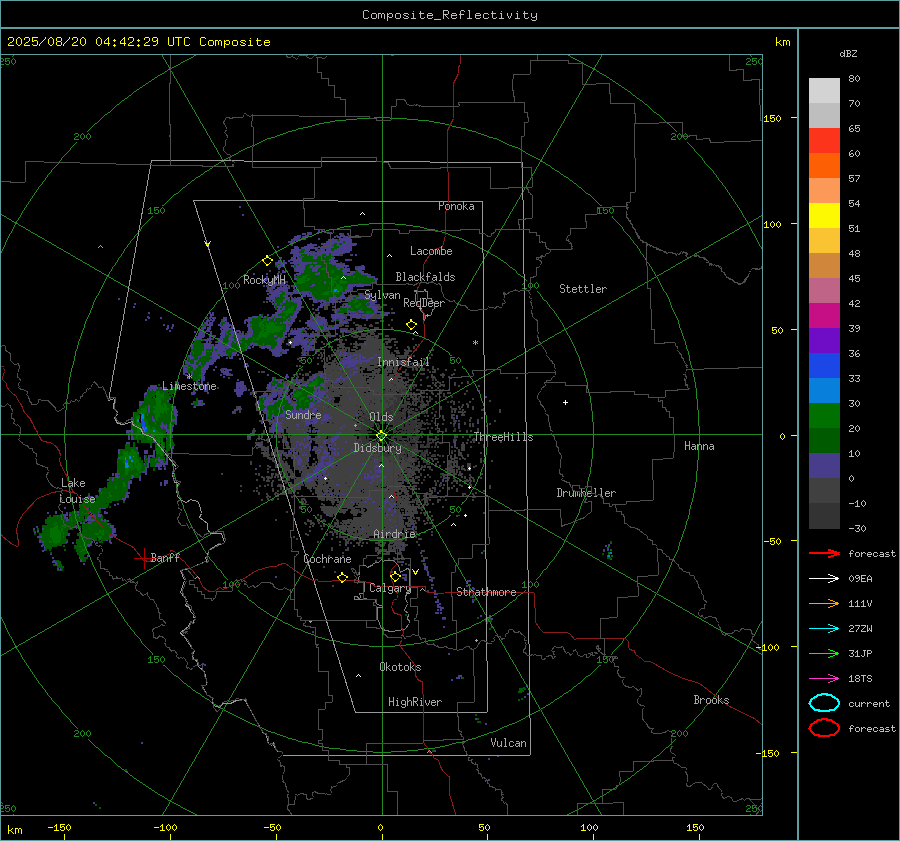Click the Composite_Reflectivity title text
The height and width of the screenshot is (841, 900).
(450, 15)
